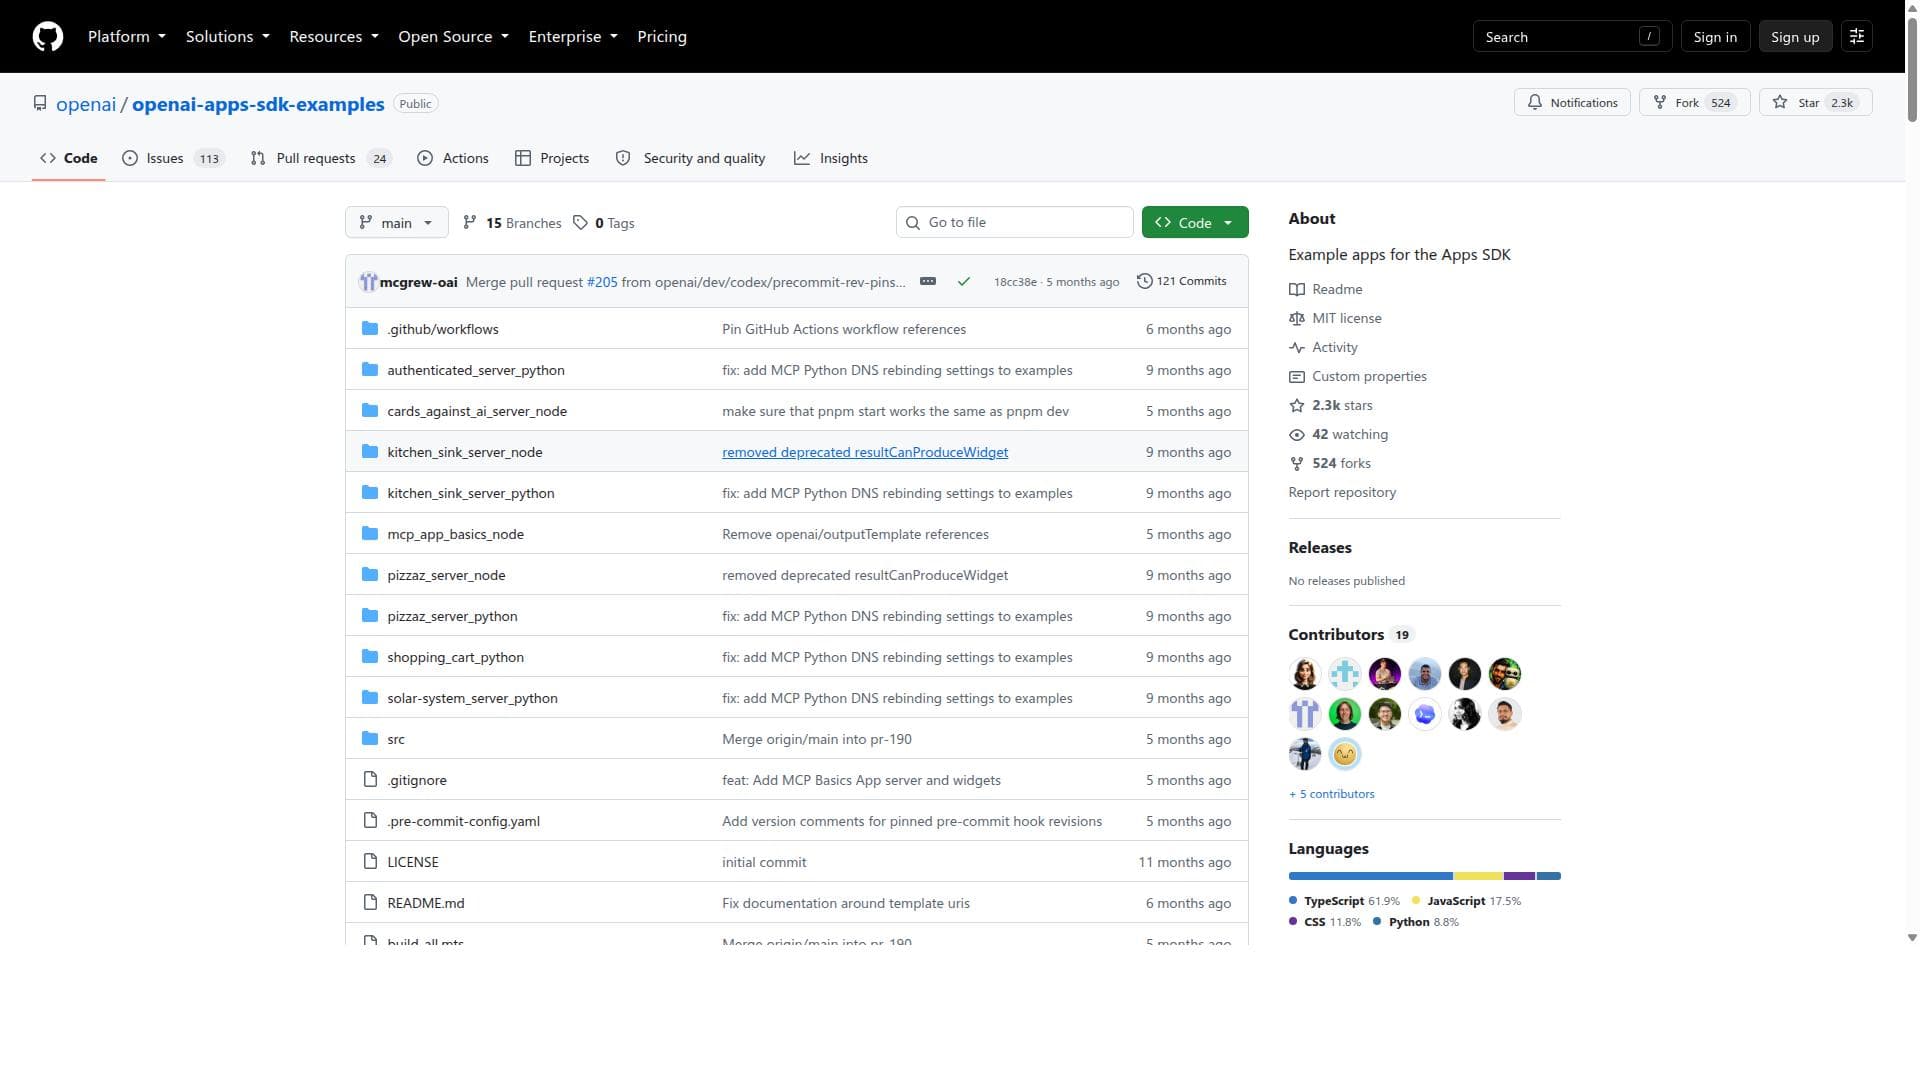Click the star icon beside 2.3k stars

coord(1297,406)
